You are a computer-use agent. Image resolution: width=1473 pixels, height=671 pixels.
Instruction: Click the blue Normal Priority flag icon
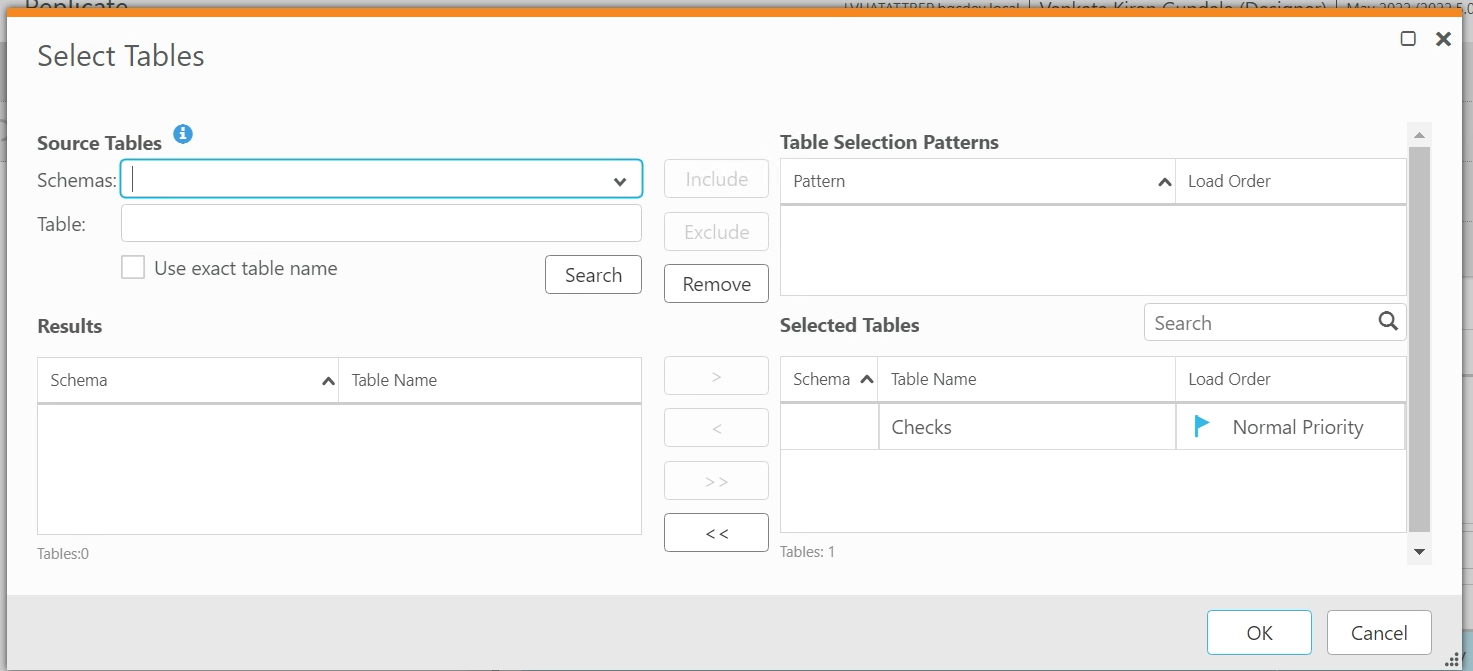pyautogui.click(x=1202, y=427)
